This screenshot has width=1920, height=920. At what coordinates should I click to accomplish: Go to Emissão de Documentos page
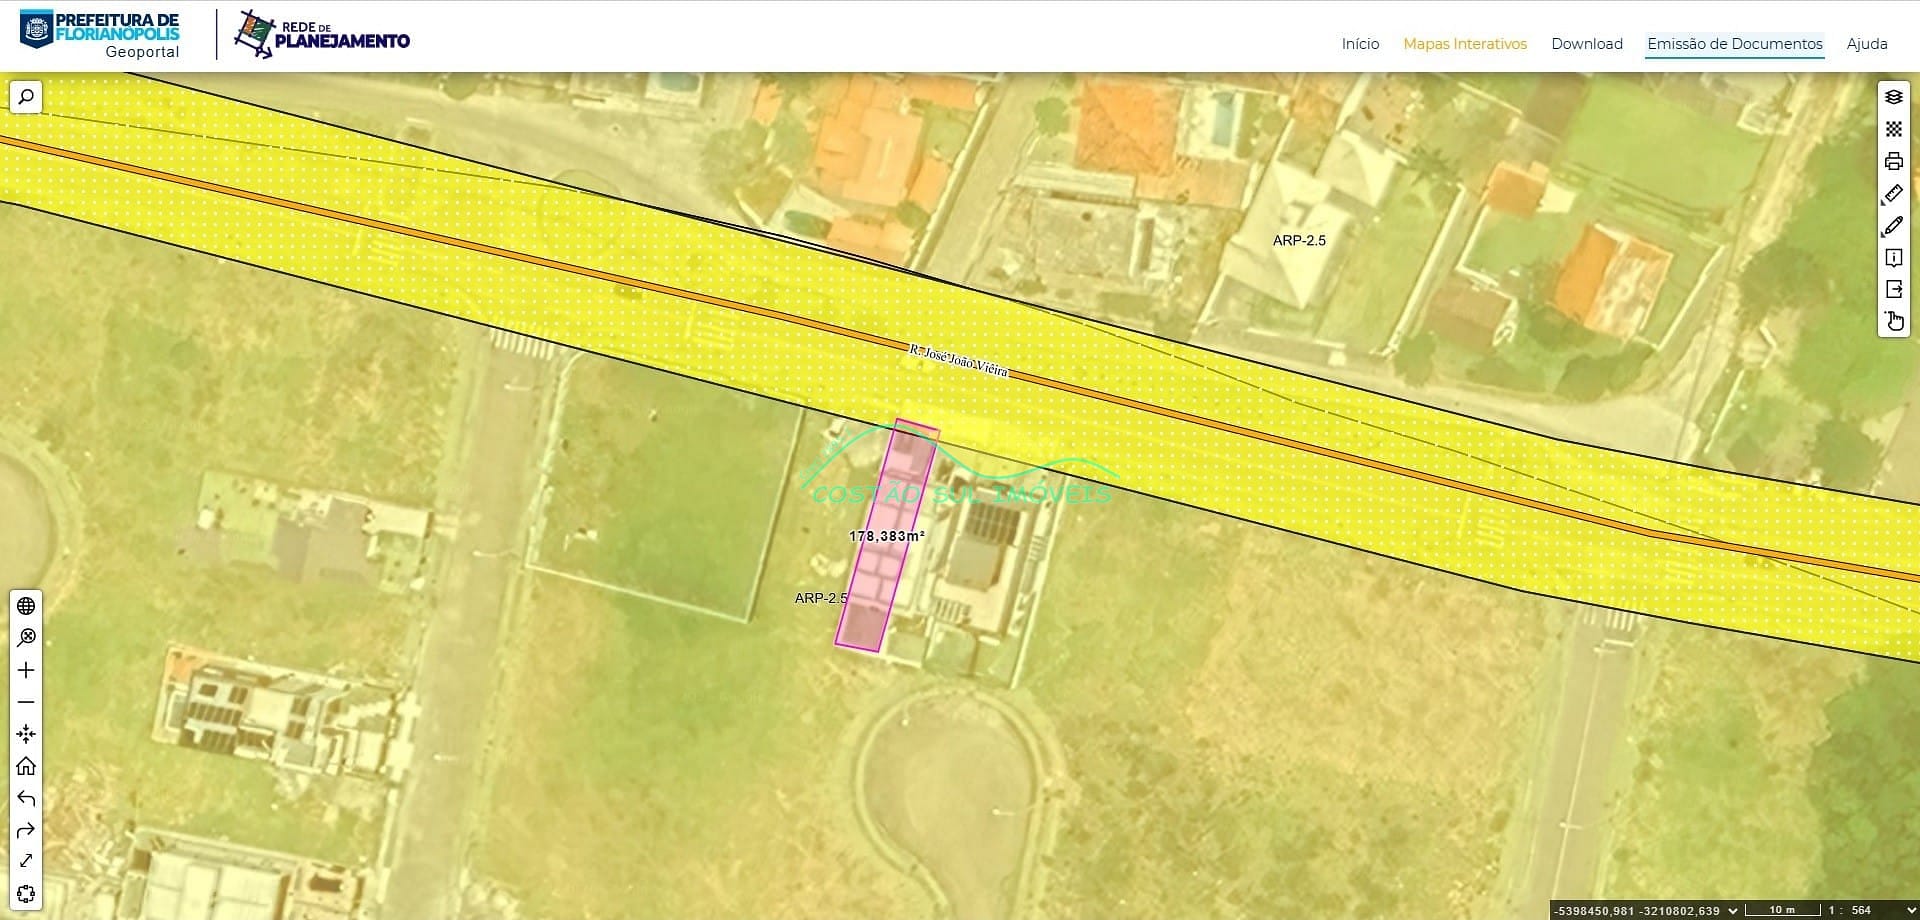pyautogui.click(x=1734, y=44)
